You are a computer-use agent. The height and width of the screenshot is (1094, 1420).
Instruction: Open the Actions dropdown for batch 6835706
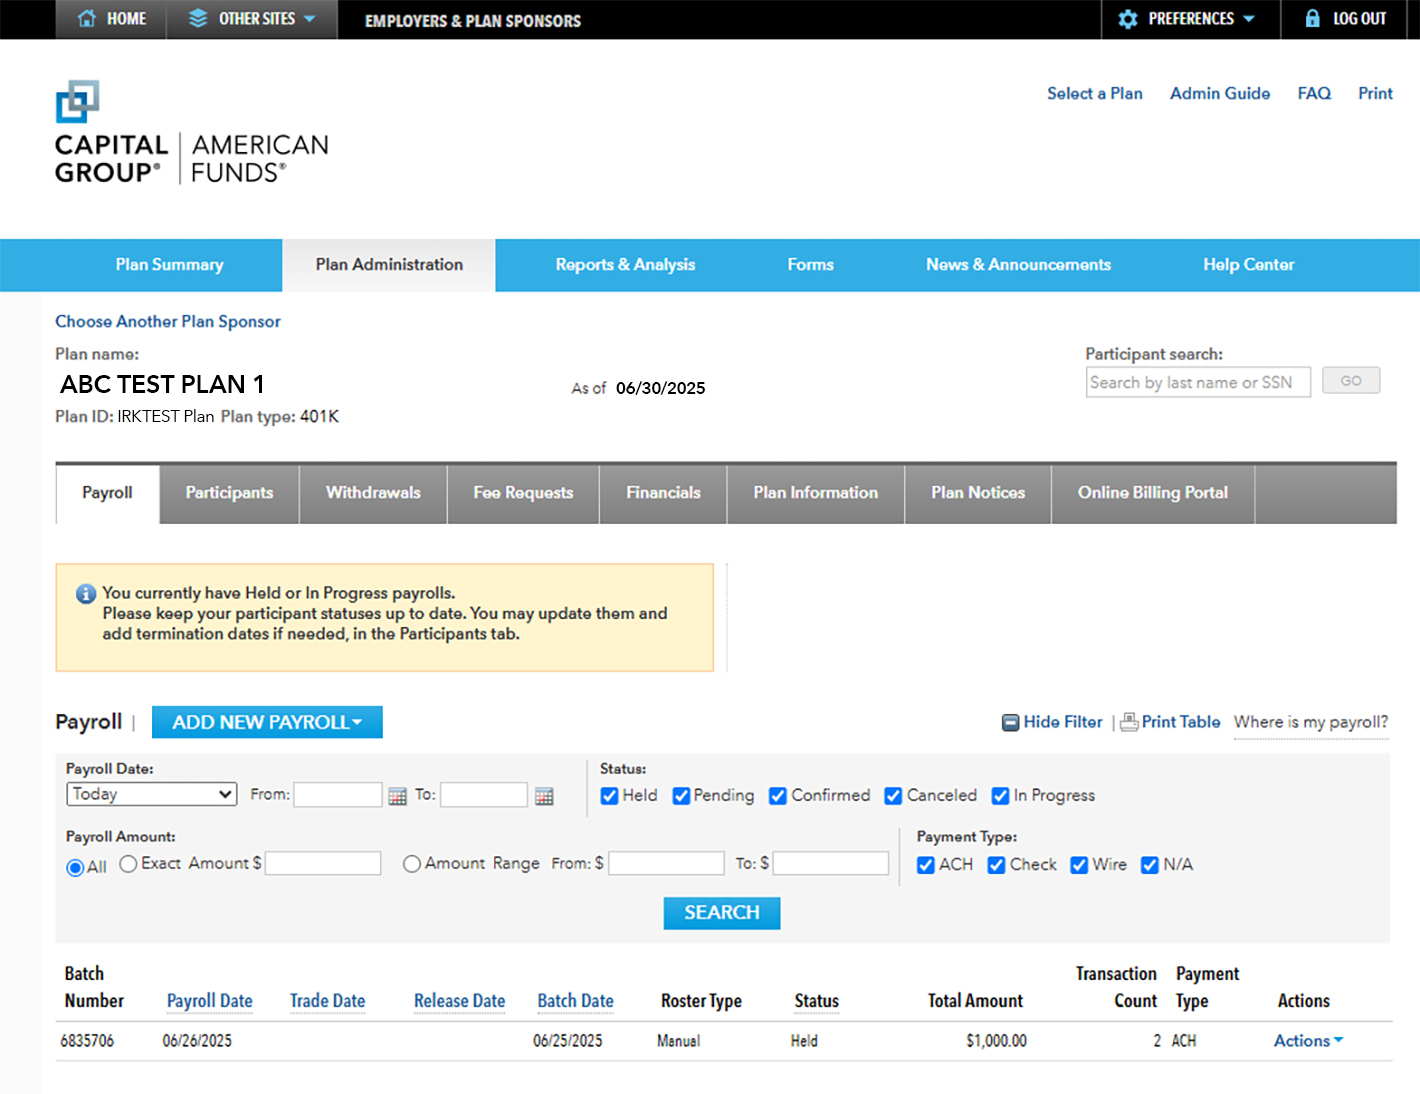point(1306,1041)
